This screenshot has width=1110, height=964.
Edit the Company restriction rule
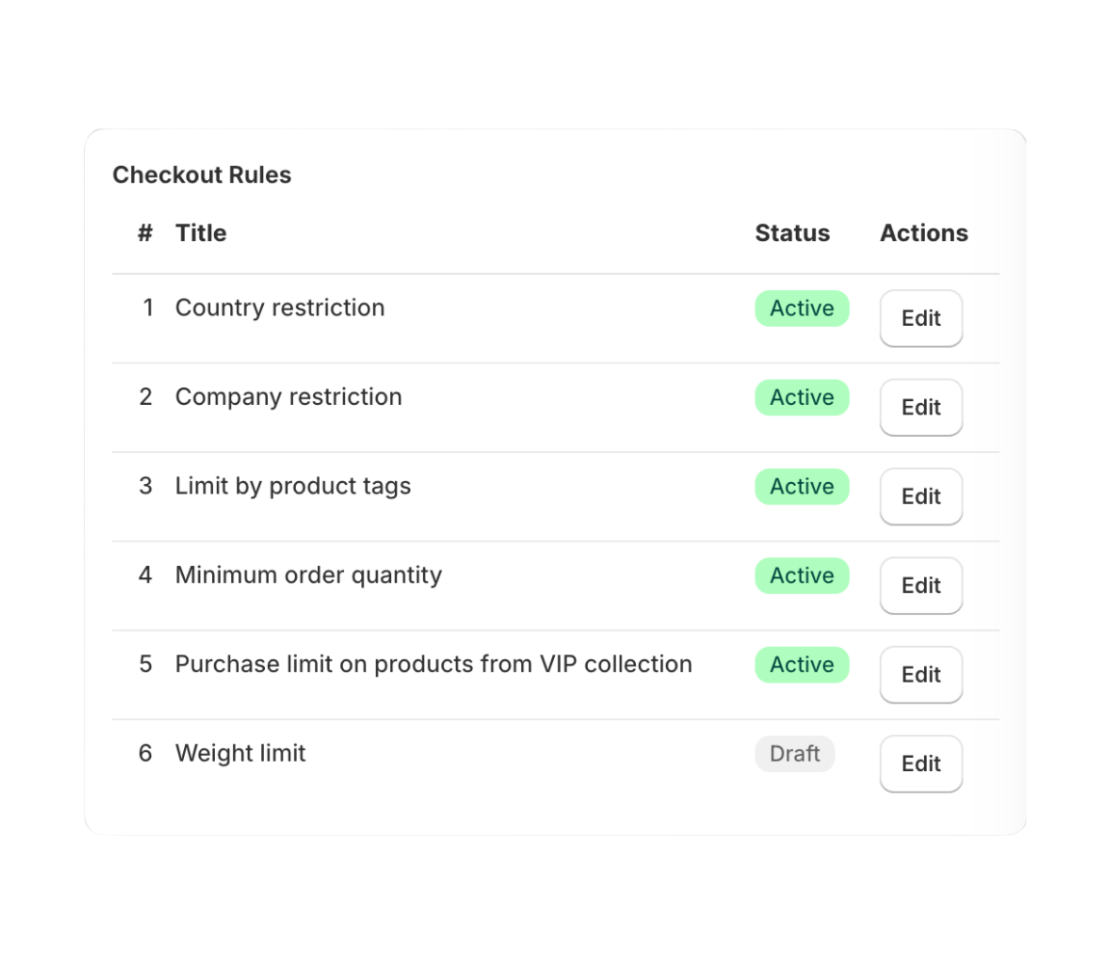(920, 407)
